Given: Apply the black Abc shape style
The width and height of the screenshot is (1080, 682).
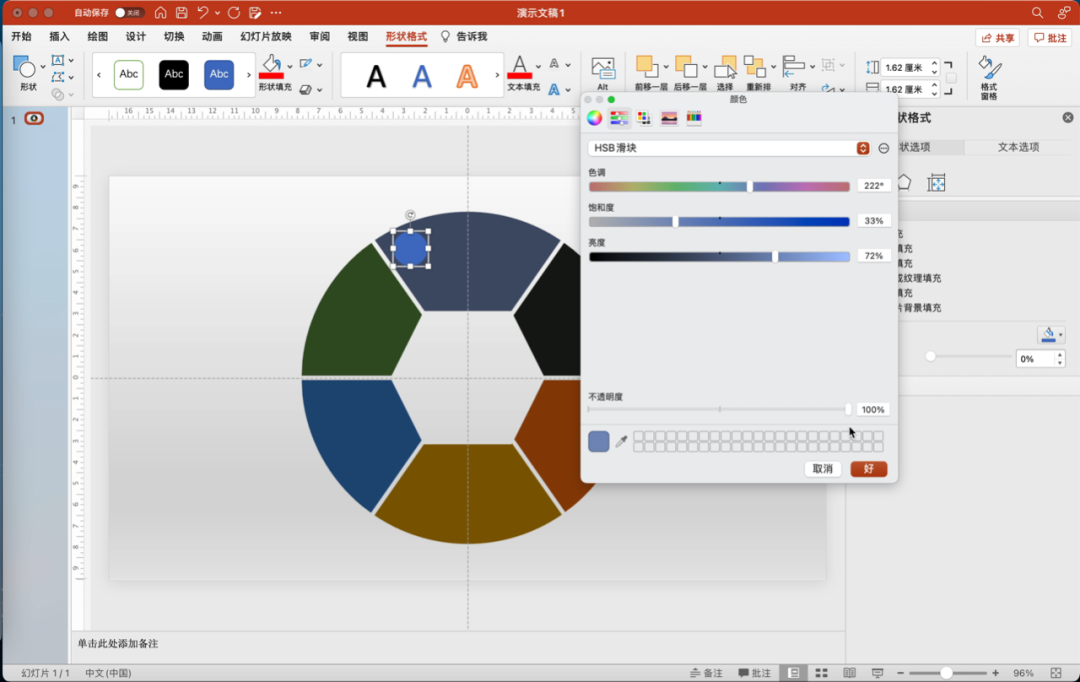Looking at the screenshot, I should (x=174, y=74).
